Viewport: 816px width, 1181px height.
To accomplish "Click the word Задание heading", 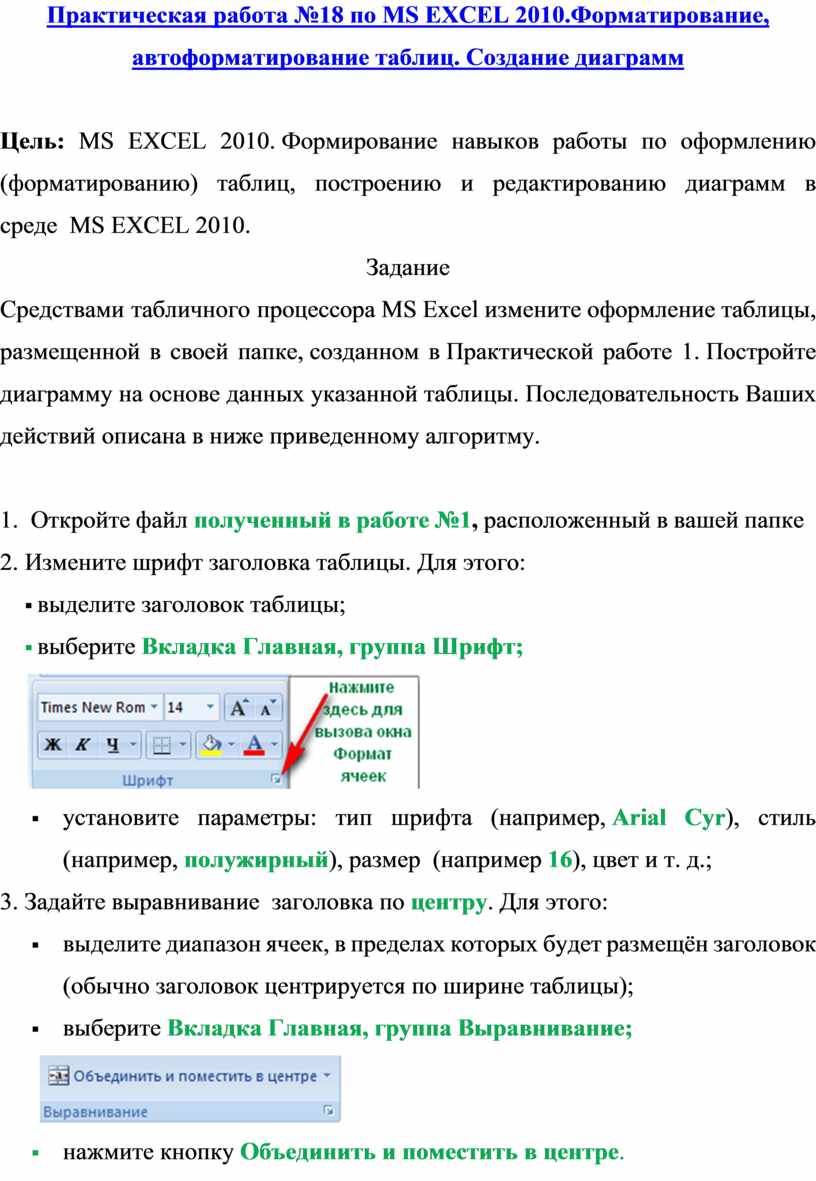I will (x=408, y=267).
